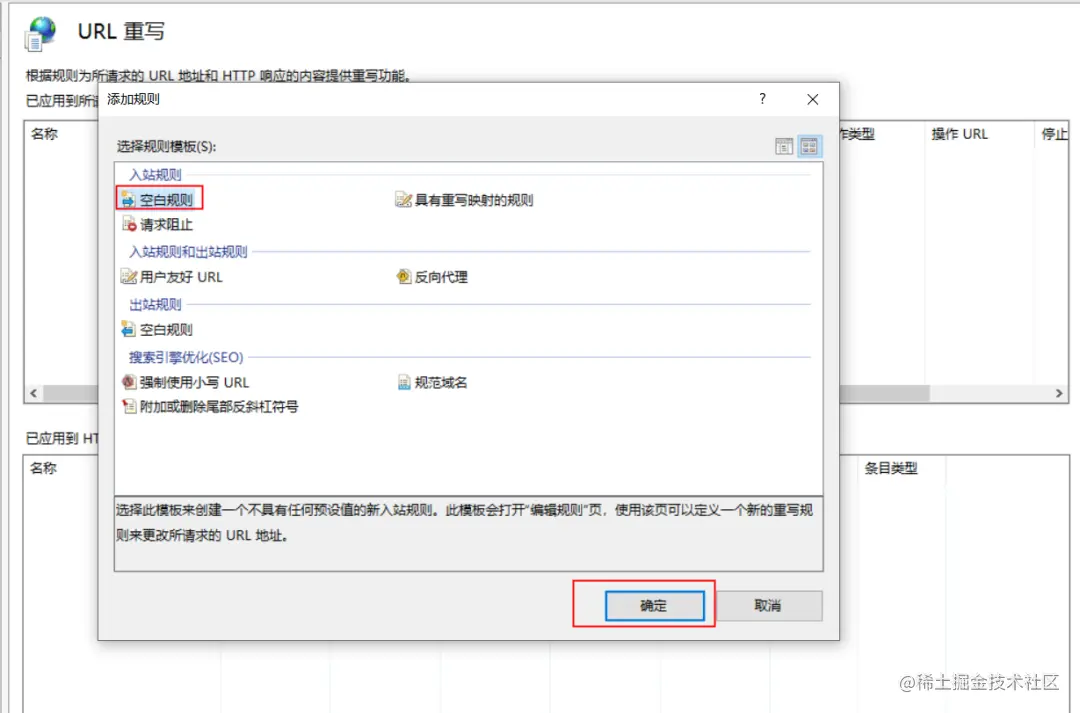Screen dimensions: 1080x713
Task: Cancel using the 取消 button
Action: [x=769, y=606]
